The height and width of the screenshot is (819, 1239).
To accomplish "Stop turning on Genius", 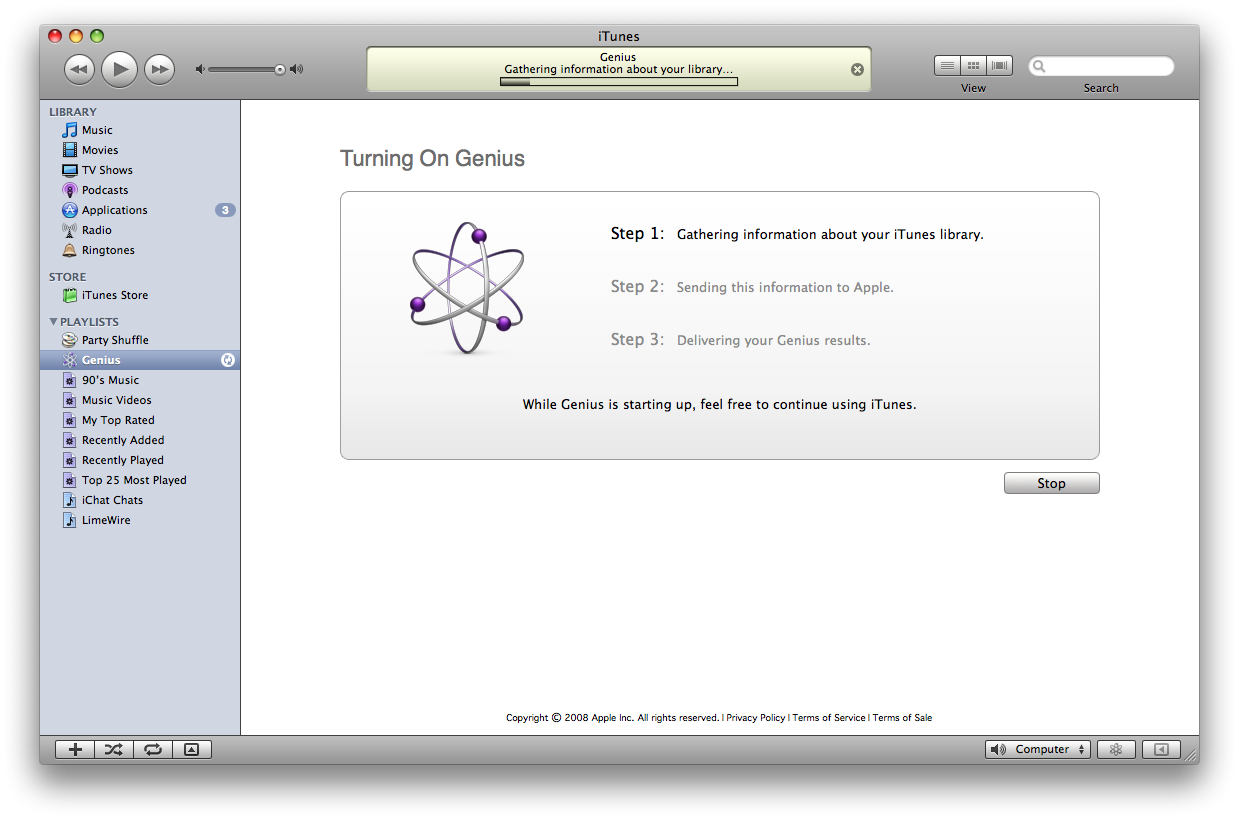I will click(x=1051, y=483).
